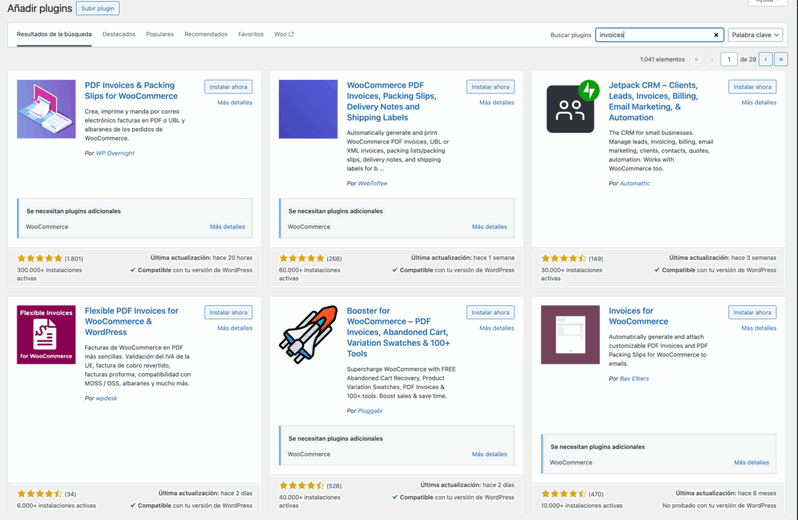Switch to the Favoritos tab

click(x=250, y=34)
